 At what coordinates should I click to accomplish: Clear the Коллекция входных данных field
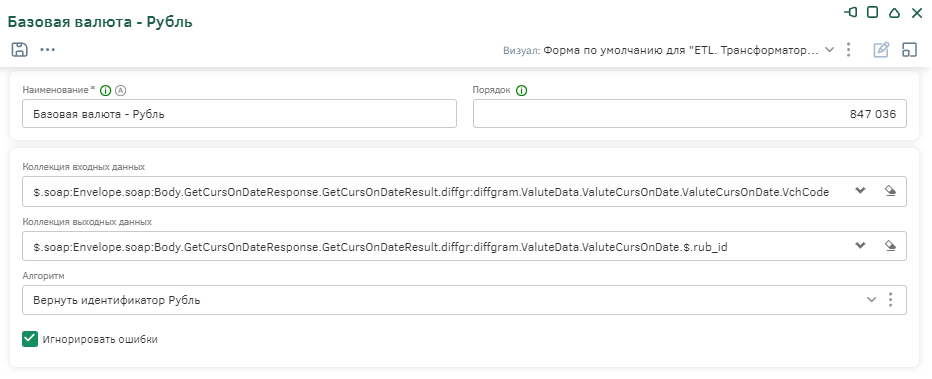pos(890,191)
